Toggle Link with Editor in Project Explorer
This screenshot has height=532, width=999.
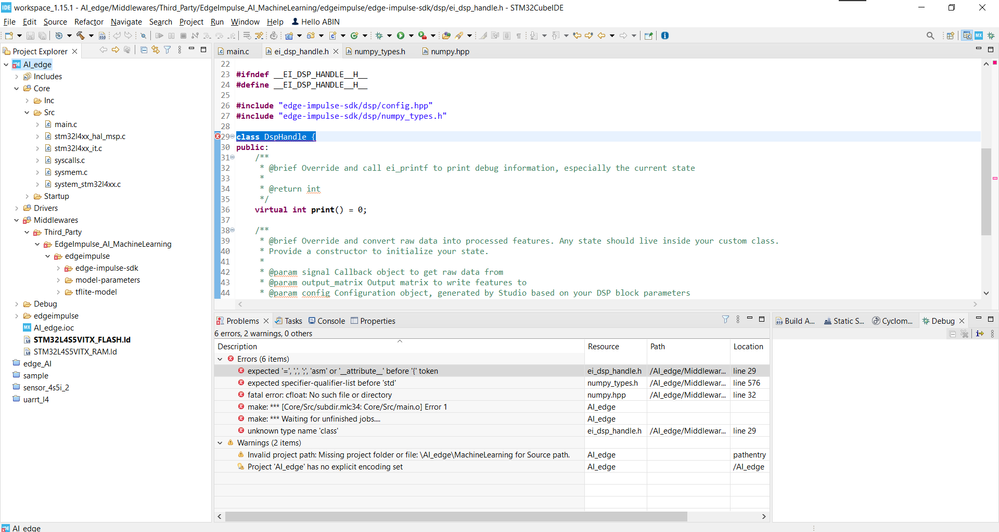(155, 50)
